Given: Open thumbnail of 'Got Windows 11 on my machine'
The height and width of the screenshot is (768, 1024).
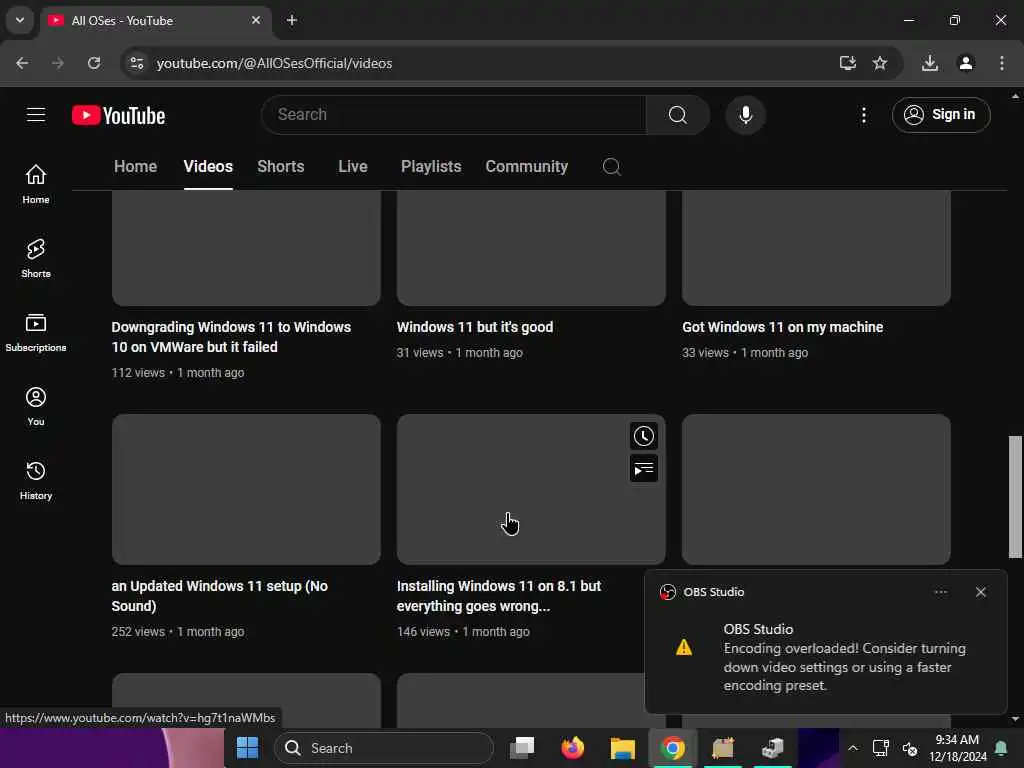Looking at the screenshot, I should coord(816,248).
